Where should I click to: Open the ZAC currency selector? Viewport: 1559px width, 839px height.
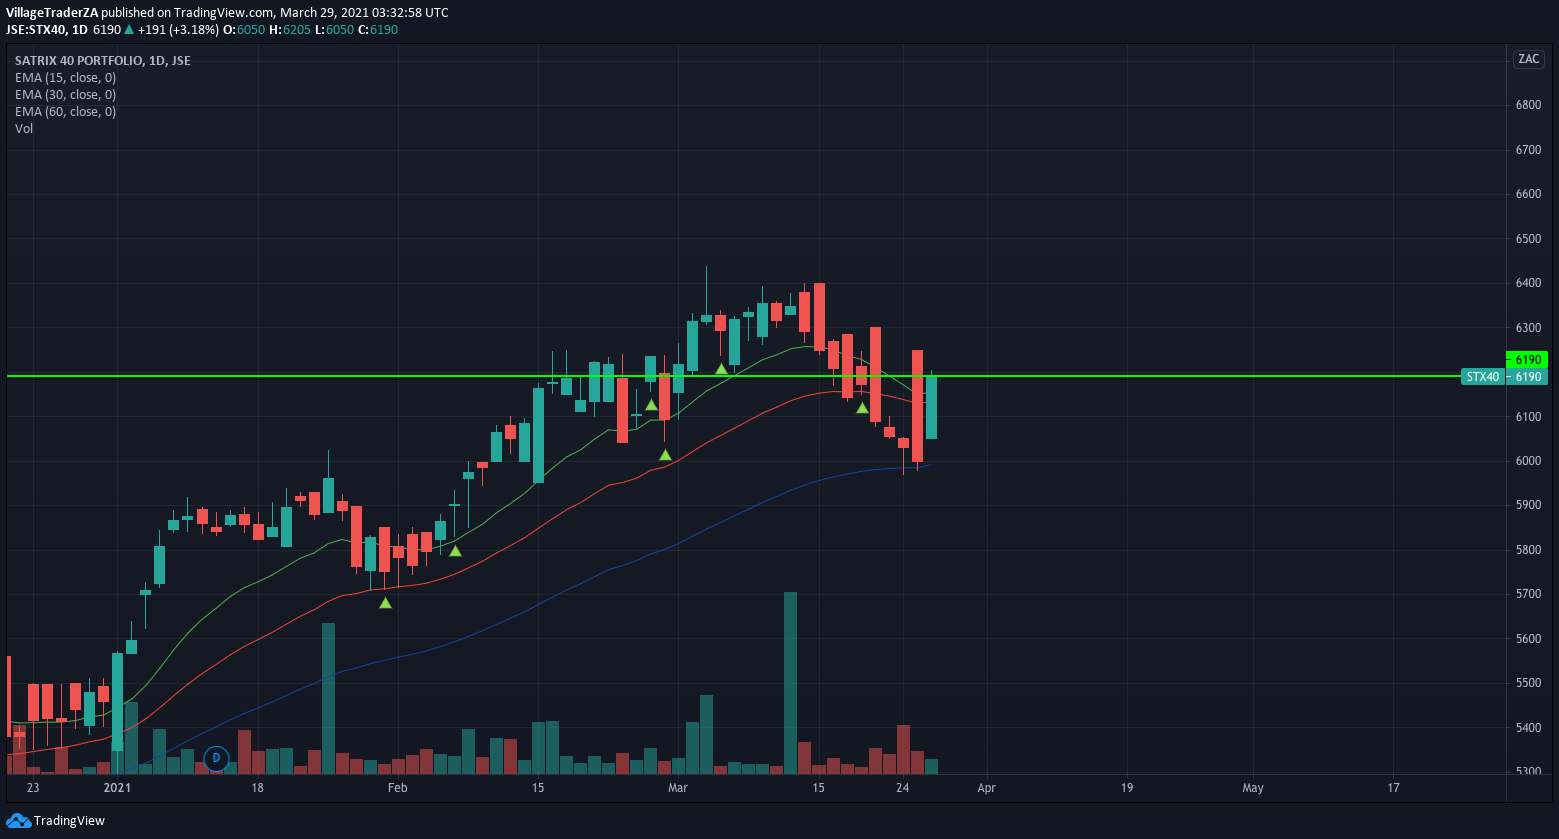[1528, 59]
